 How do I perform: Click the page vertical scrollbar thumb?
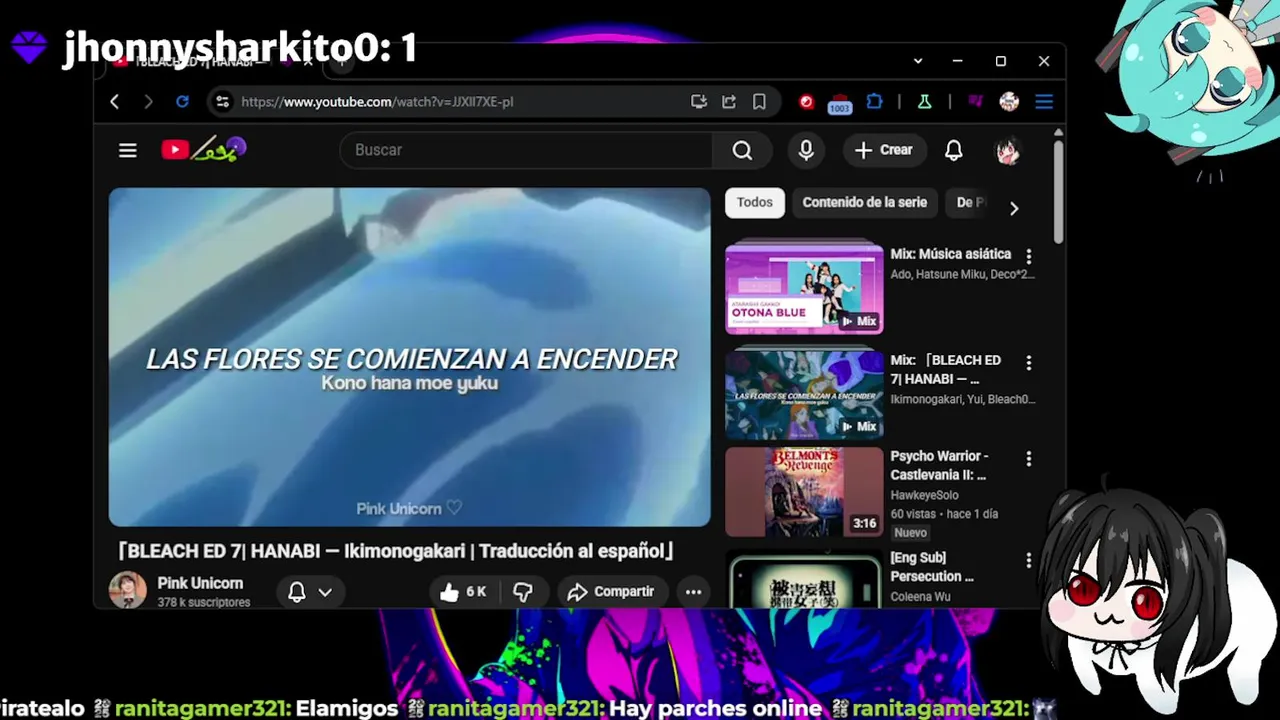coord(1058,190)
